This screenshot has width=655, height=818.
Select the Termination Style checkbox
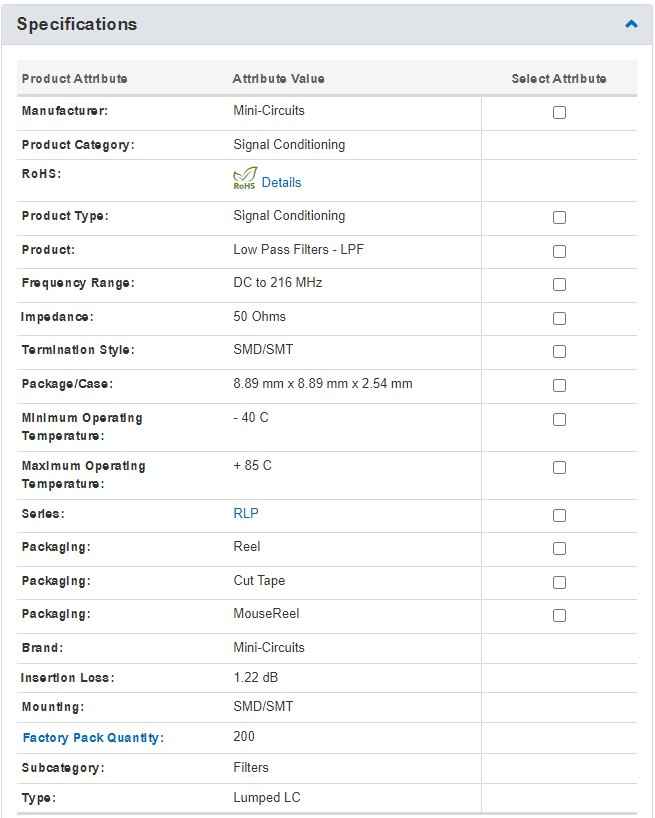coord(559,352)
